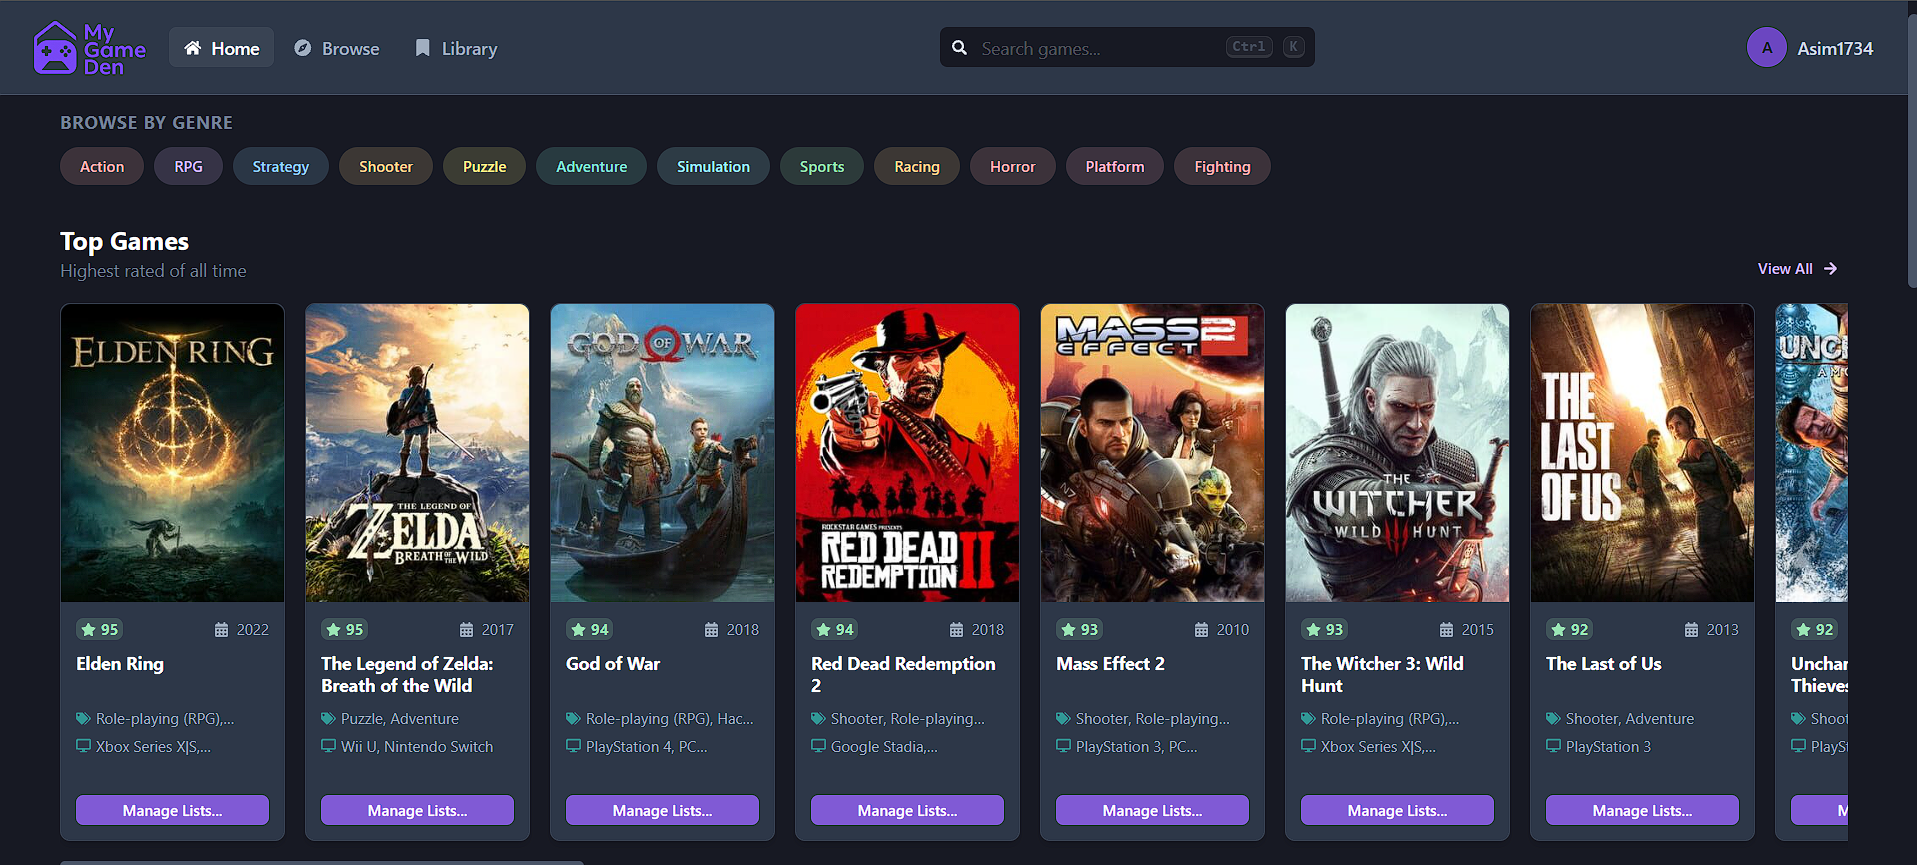Click the star rating badge on The Last of Us

[1569, 629]
